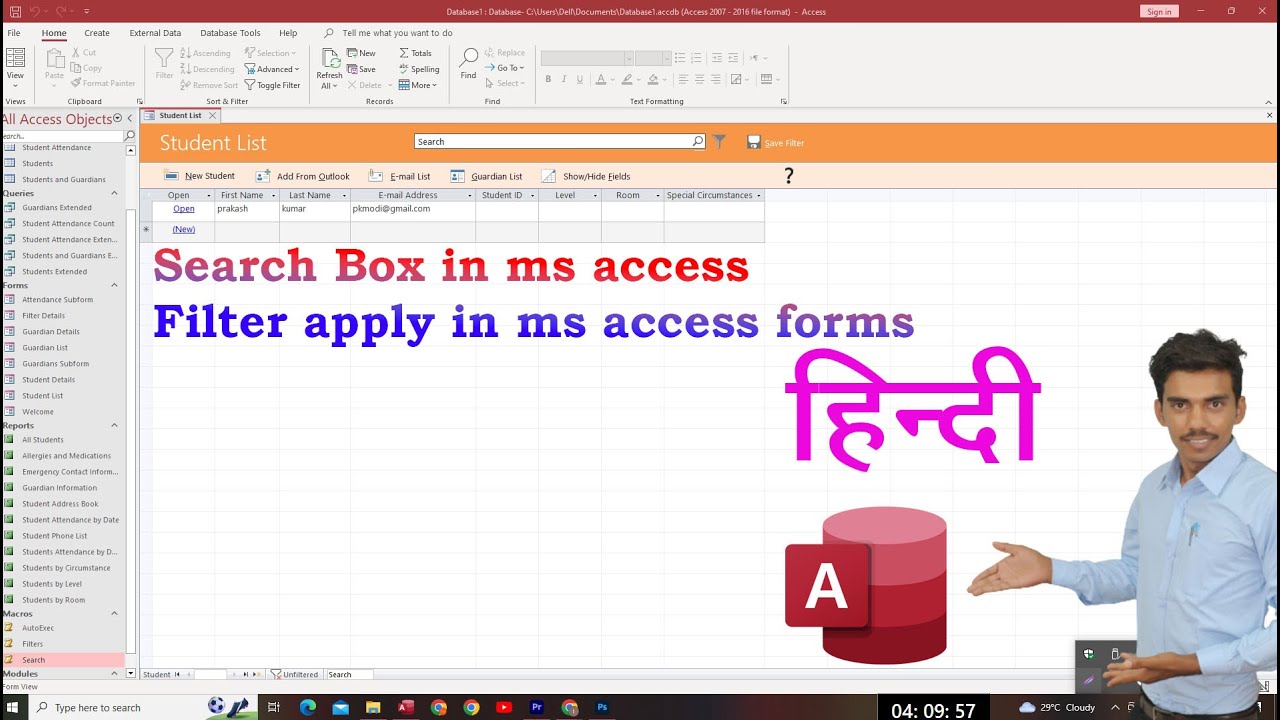Click the New Student icon
1280x720 pixels.
tap(171, 176)
